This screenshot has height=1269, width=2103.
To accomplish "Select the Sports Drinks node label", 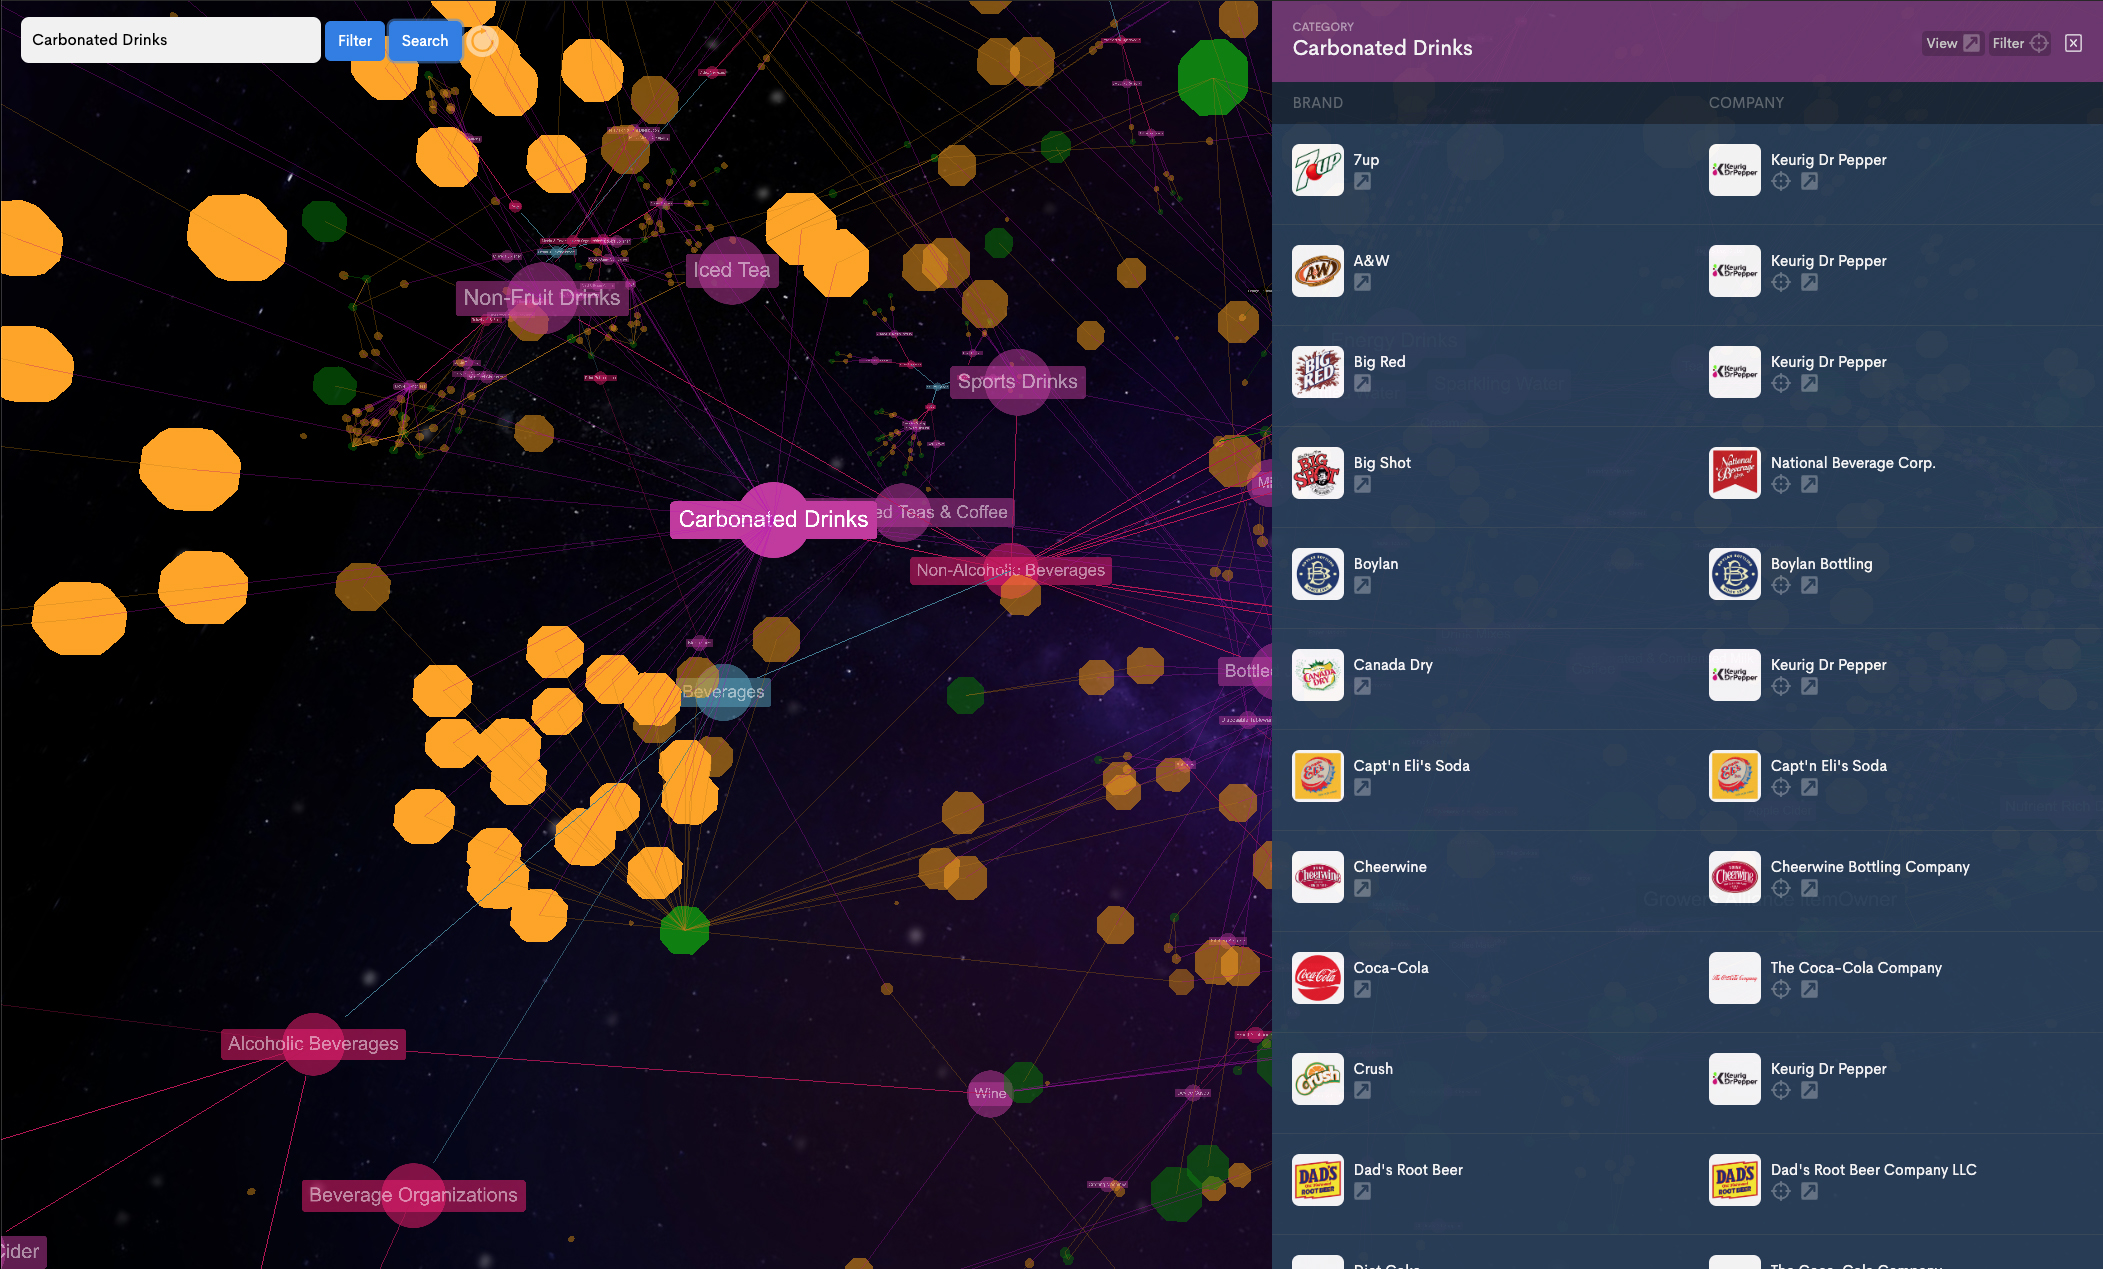I will pos(1017,381).
